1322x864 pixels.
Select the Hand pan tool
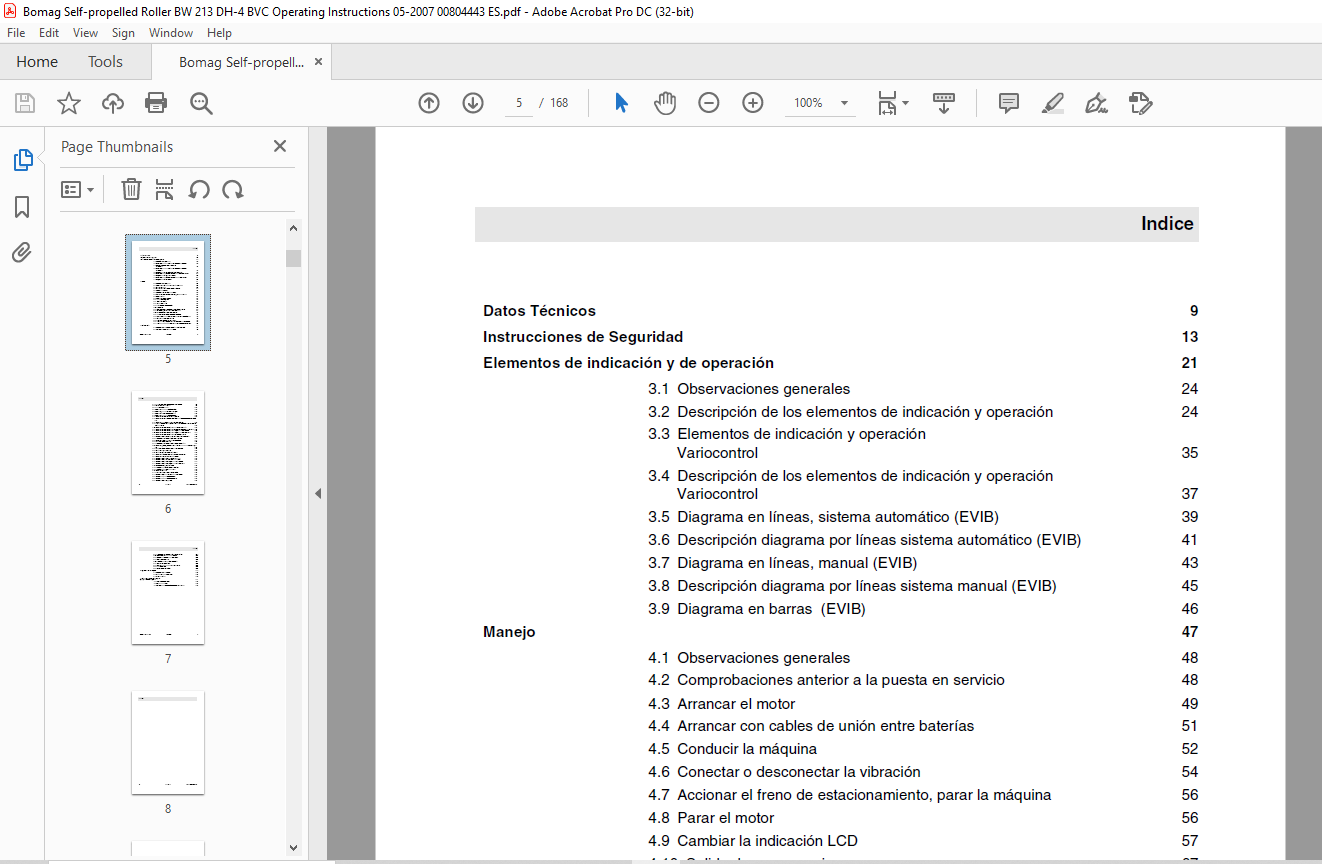665,103
